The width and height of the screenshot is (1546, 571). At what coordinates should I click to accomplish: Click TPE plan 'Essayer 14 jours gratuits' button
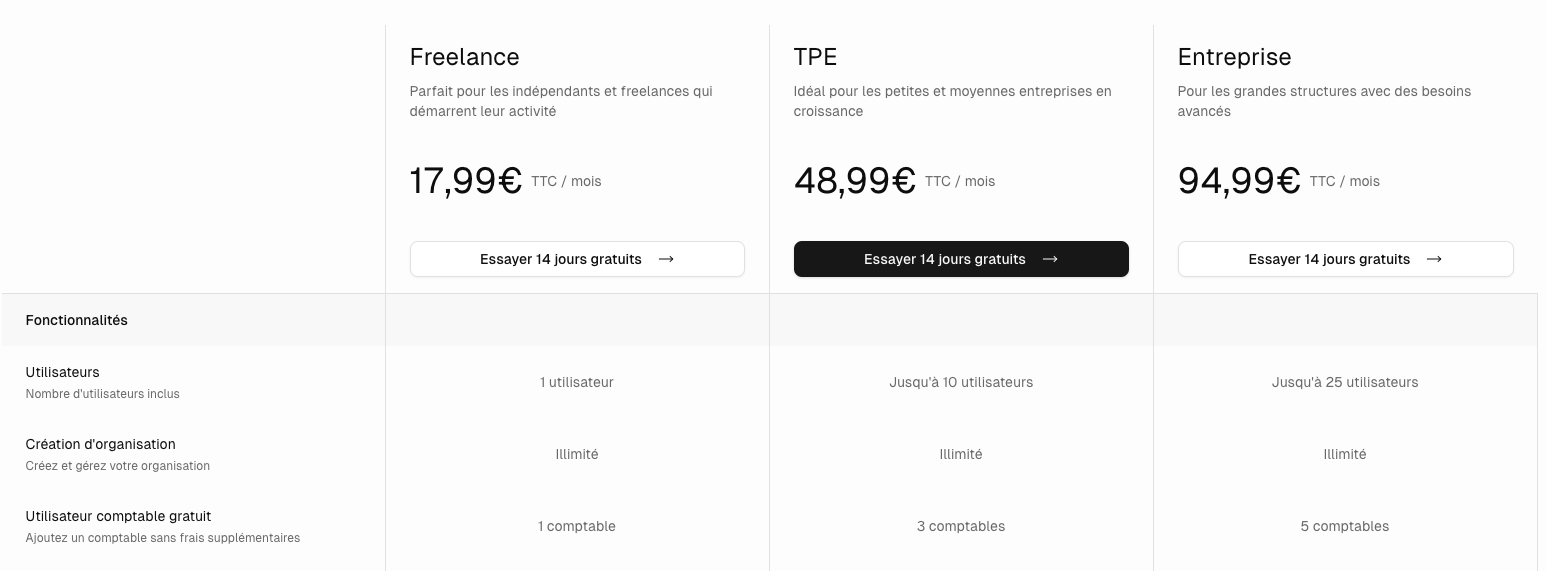click(x=961, y=259)
